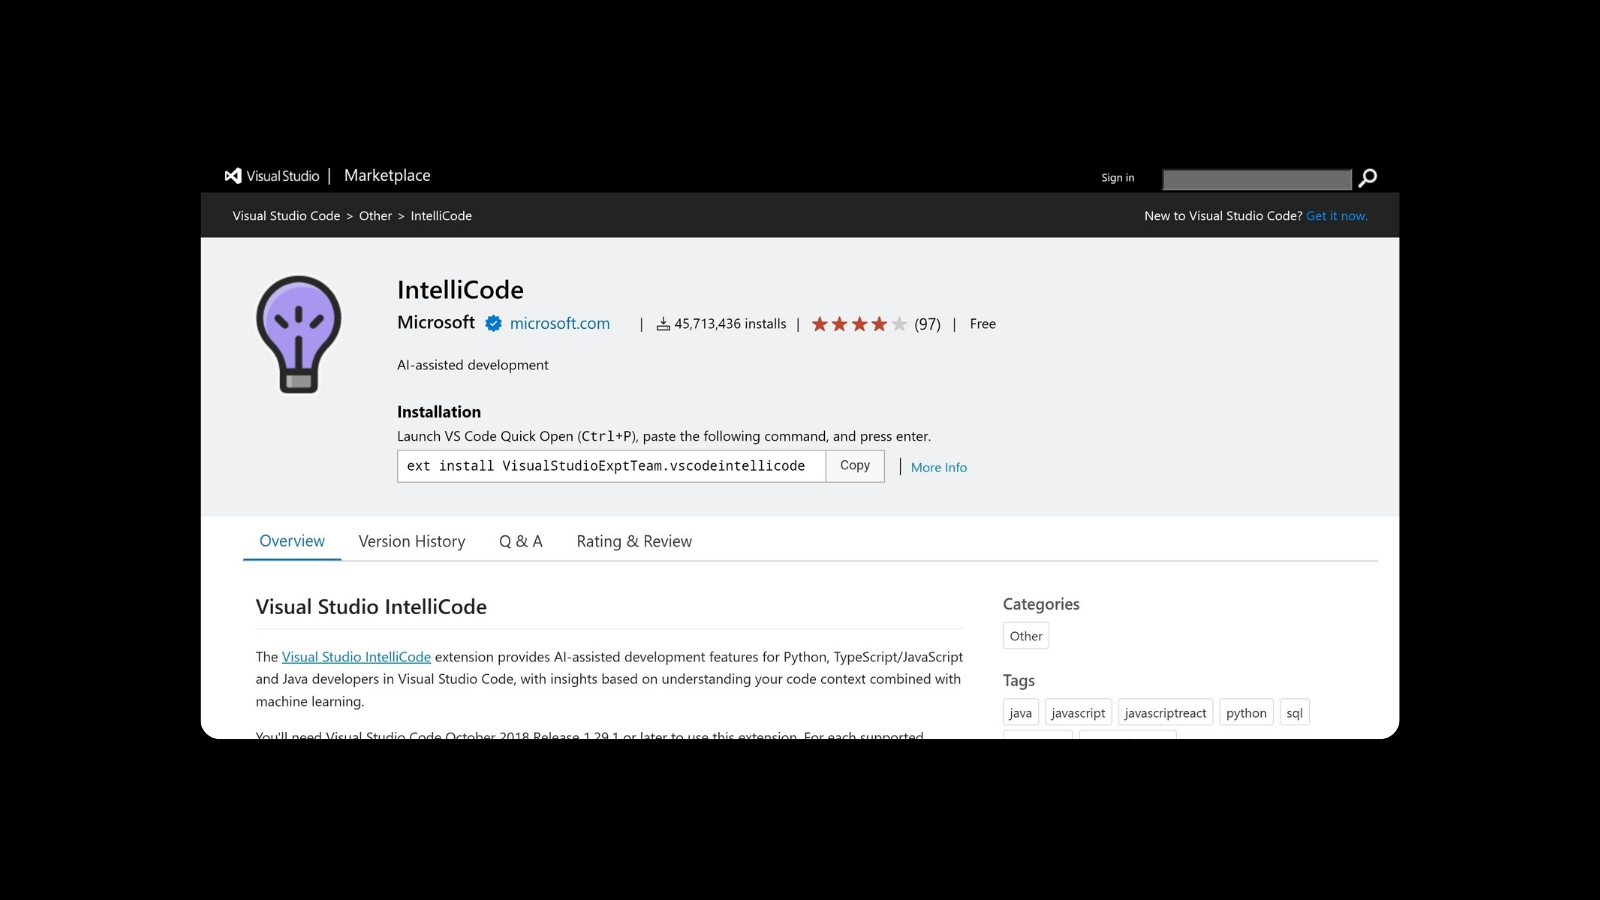Select the javascript tag
1600x900 pixels.
pos(1078,713)
